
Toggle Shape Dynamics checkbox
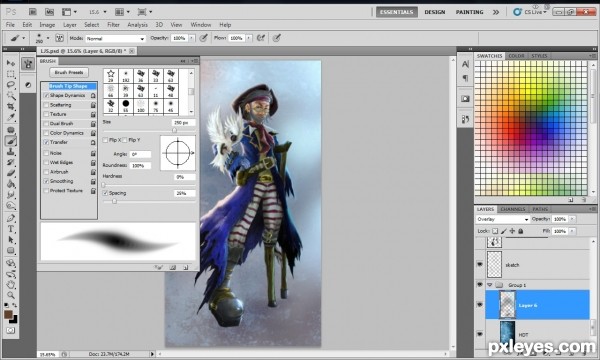coord(46,95)
